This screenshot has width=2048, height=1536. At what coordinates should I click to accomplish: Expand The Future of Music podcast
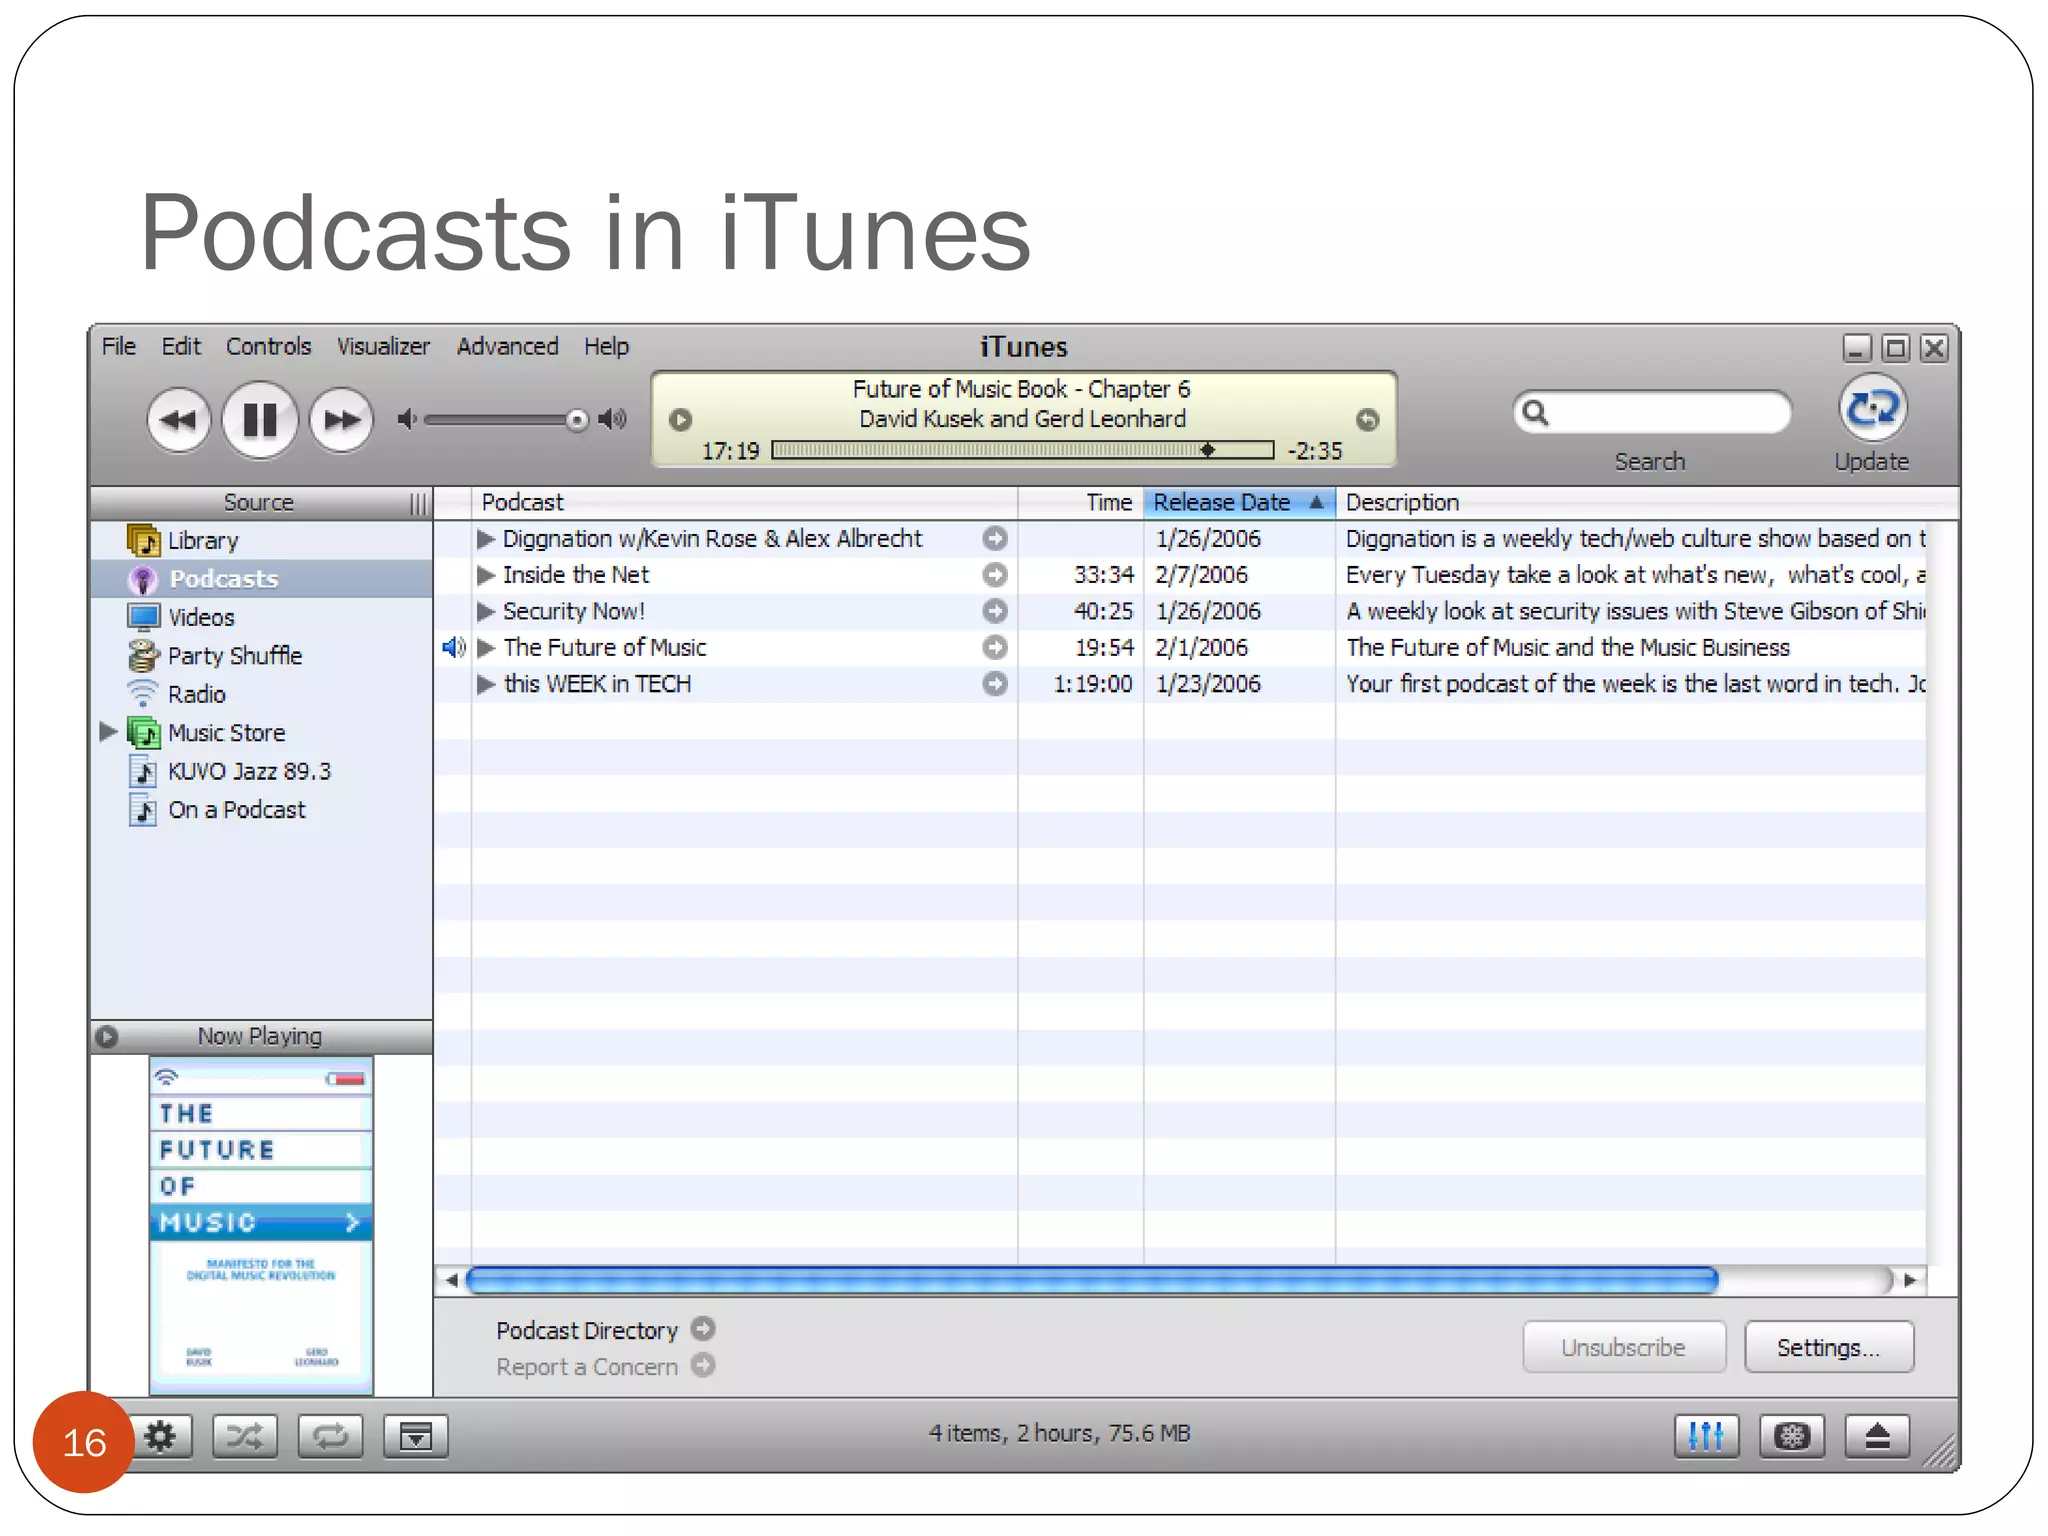[486, 648]
